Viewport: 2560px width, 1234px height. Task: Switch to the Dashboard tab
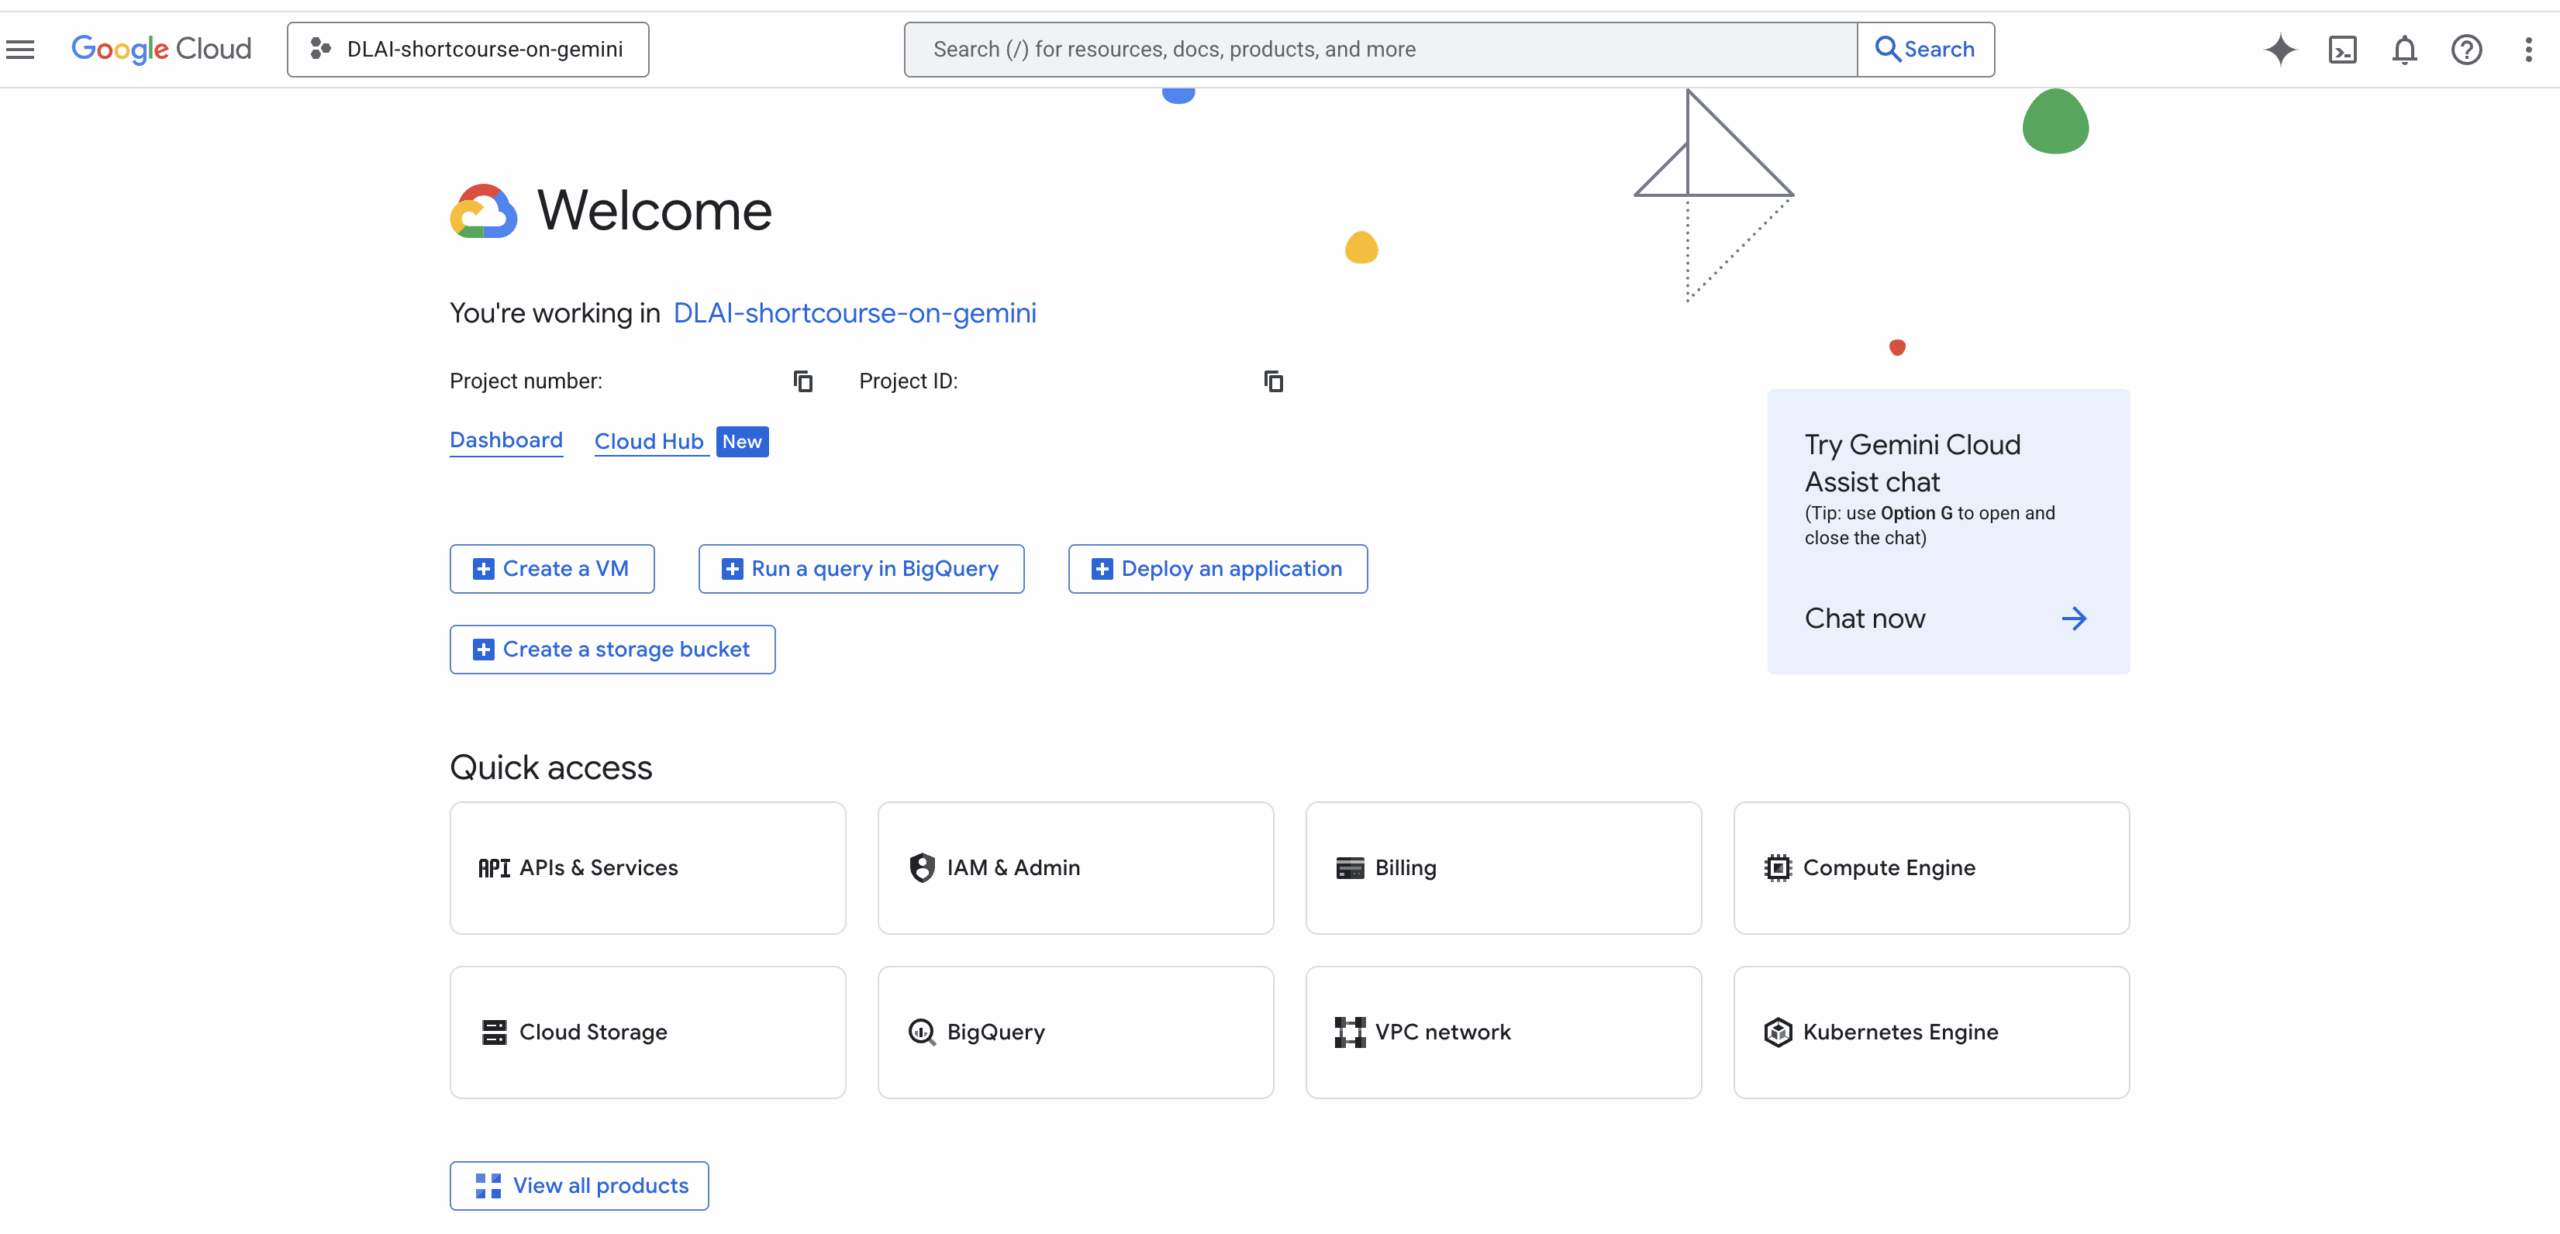pyautogui.click(x=506, y=441)
